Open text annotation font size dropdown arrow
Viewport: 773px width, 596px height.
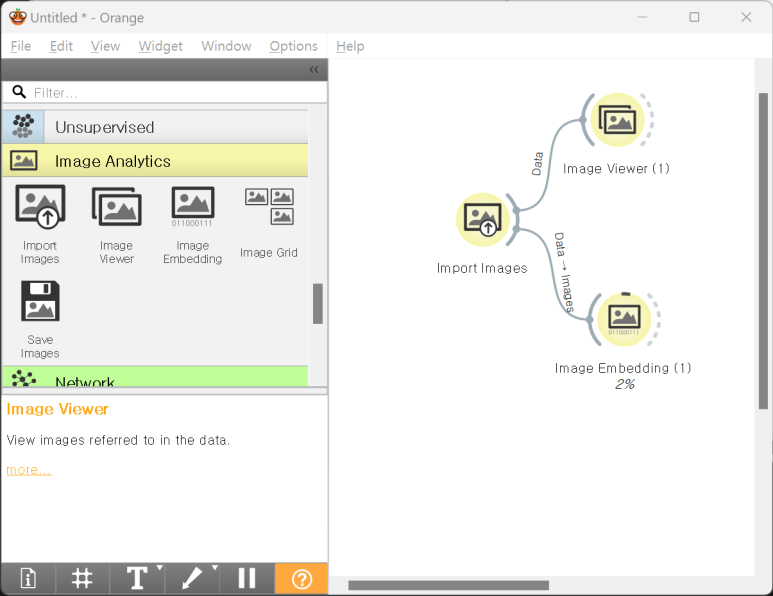(x=159, y=568)
